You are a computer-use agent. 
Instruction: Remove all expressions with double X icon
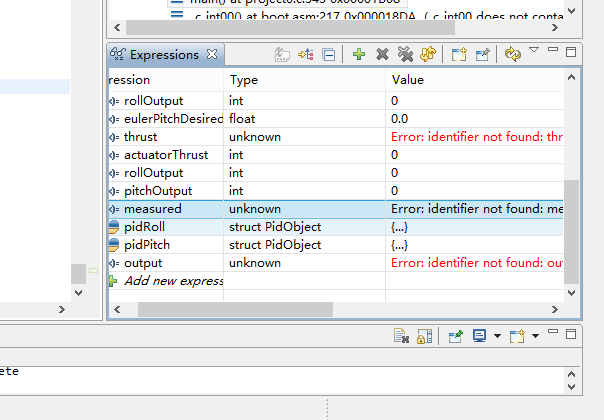coord(405,54)
